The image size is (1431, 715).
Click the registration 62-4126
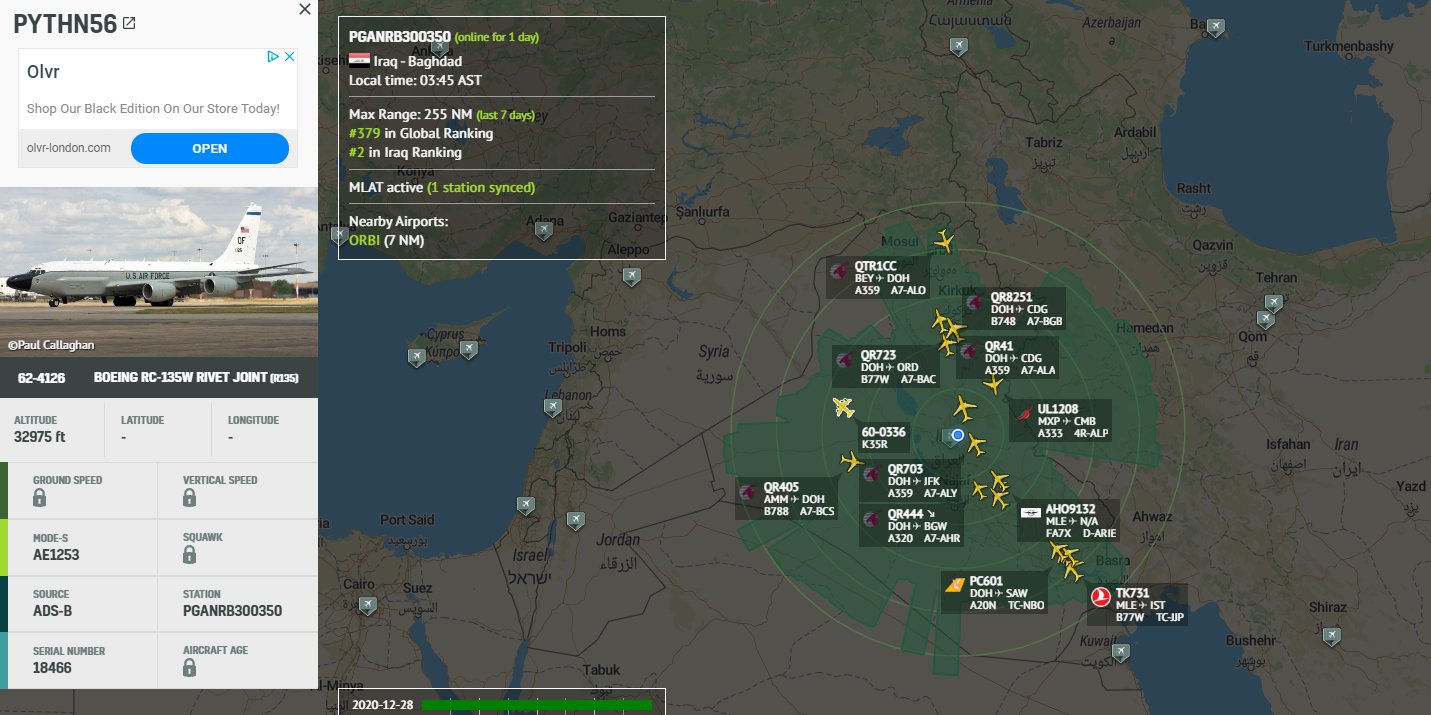(x=41, y=378)
